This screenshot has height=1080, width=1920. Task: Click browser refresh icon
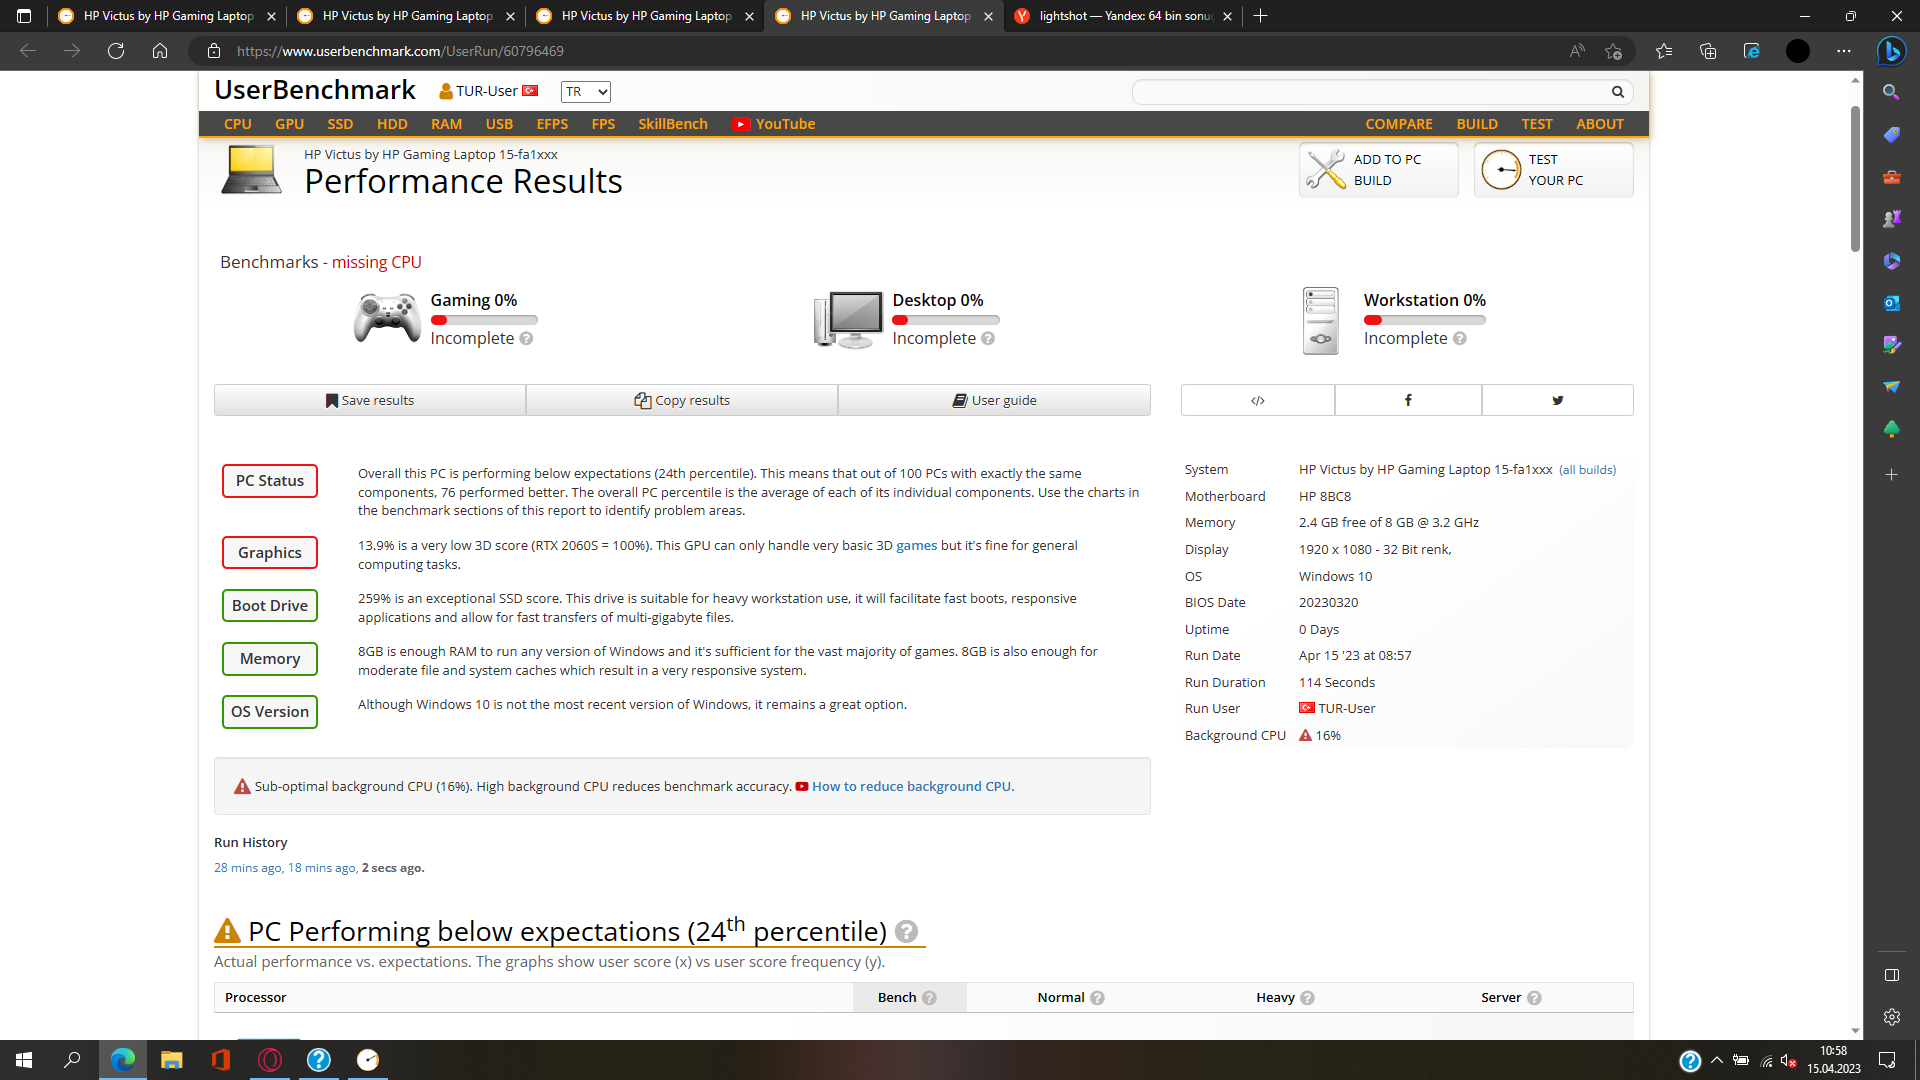point(116,51)
